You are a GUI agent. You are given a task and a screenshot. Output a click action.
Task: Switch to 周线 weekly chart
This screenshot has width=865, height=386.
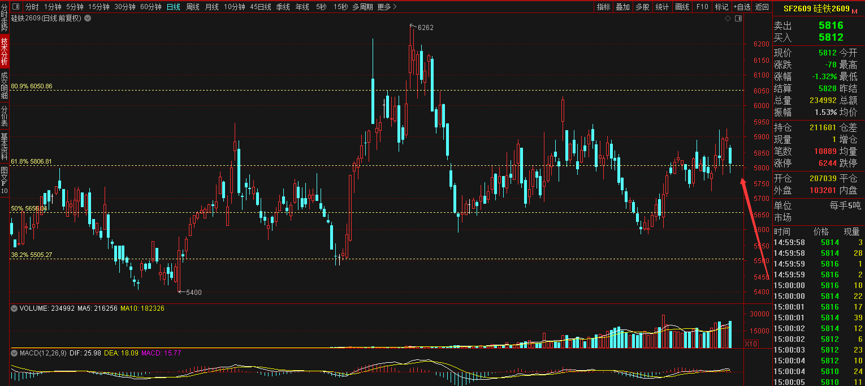193,7
